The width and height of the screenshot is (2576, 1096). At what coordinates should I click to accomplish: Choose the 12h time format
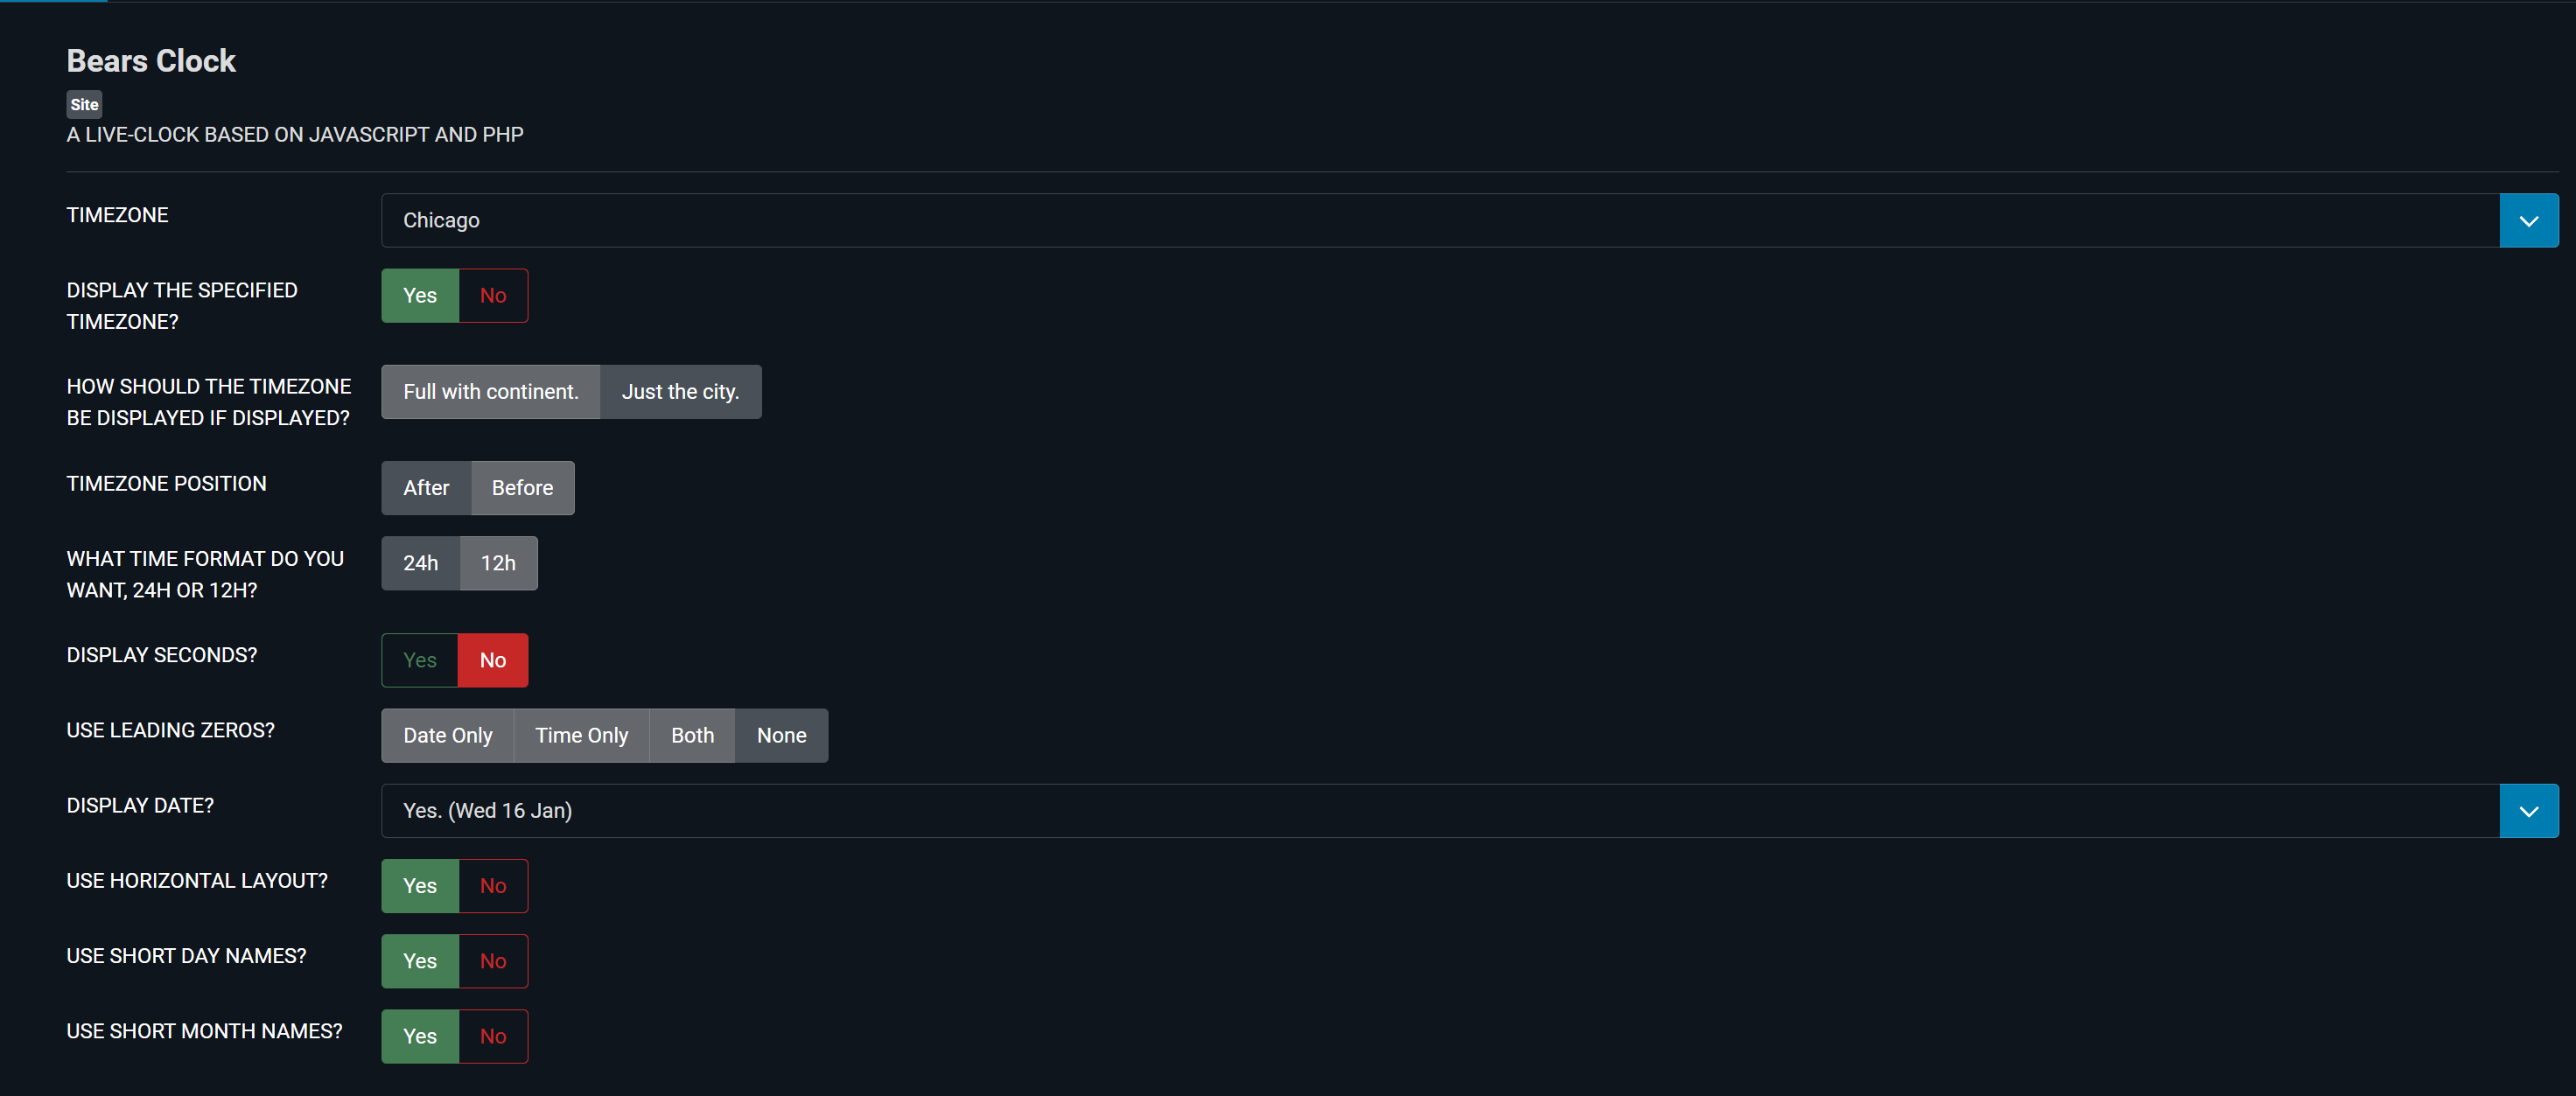point(498,562)
